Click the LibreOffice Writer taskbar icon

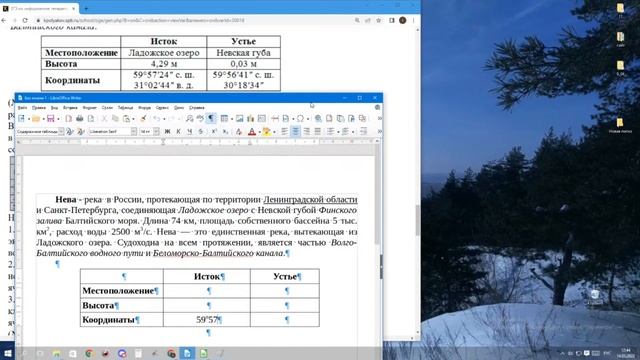(x=187, y=353)
